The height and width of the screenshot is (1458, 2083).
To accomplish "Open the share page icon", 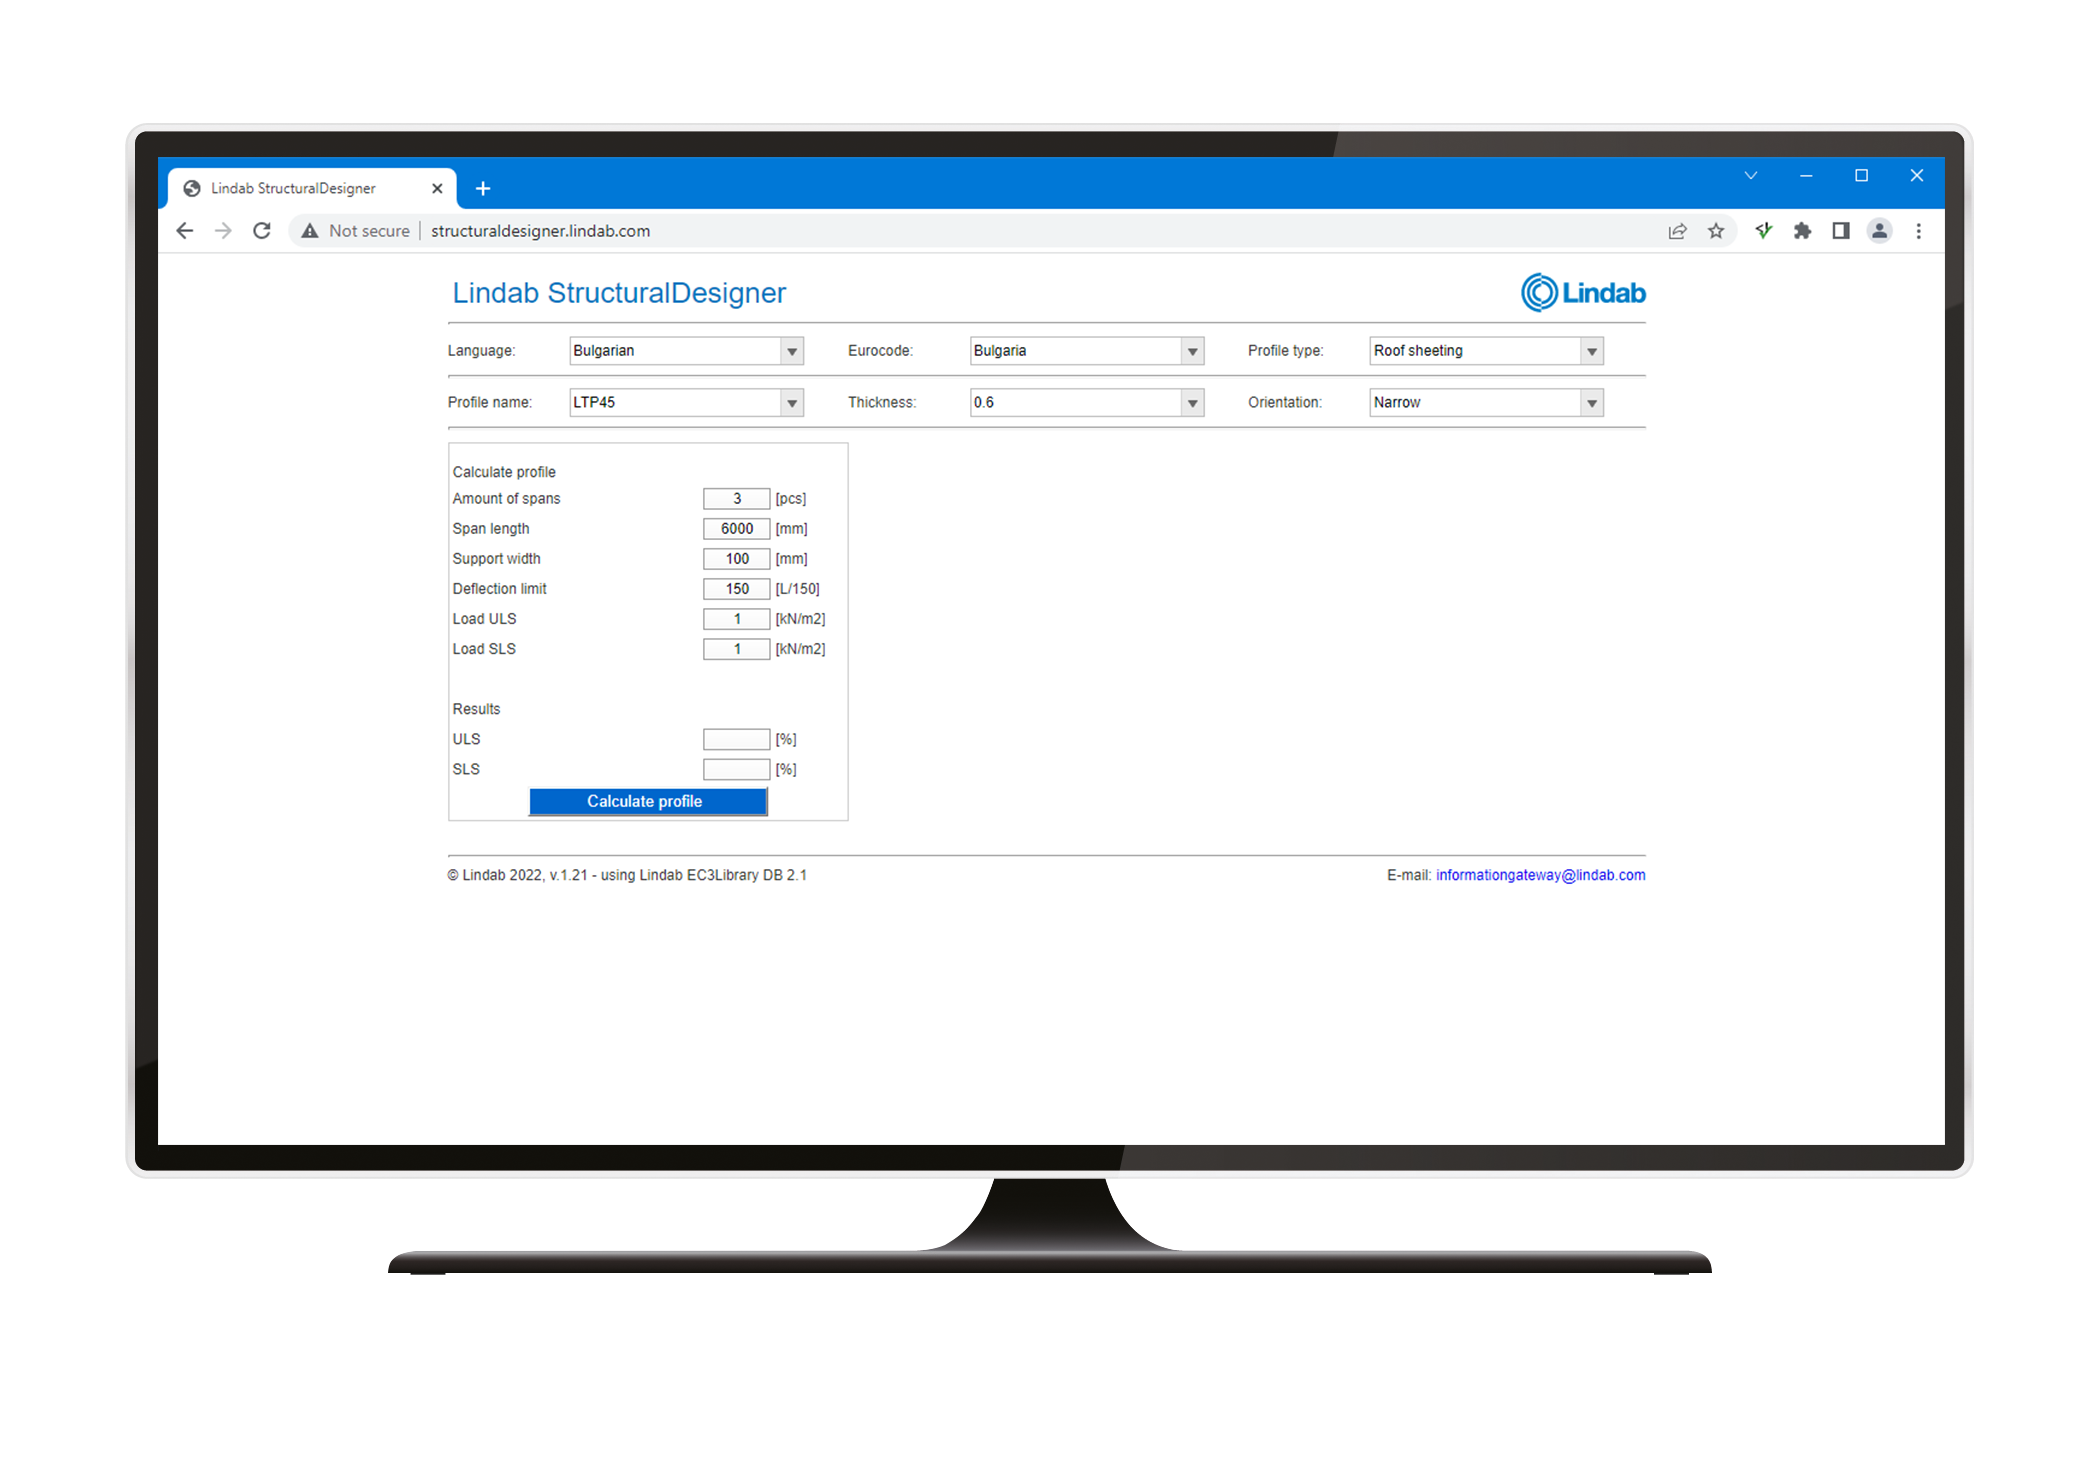I will 1677,231.
